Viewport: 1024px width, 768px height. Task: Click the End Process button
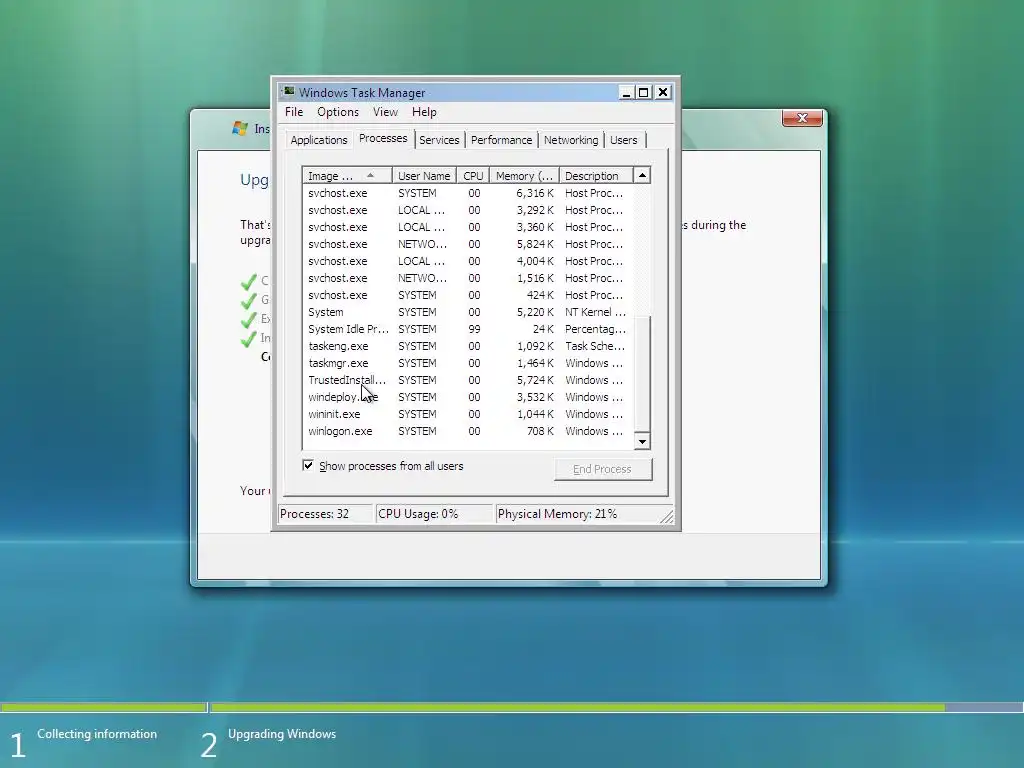click(x=602, y=469)
